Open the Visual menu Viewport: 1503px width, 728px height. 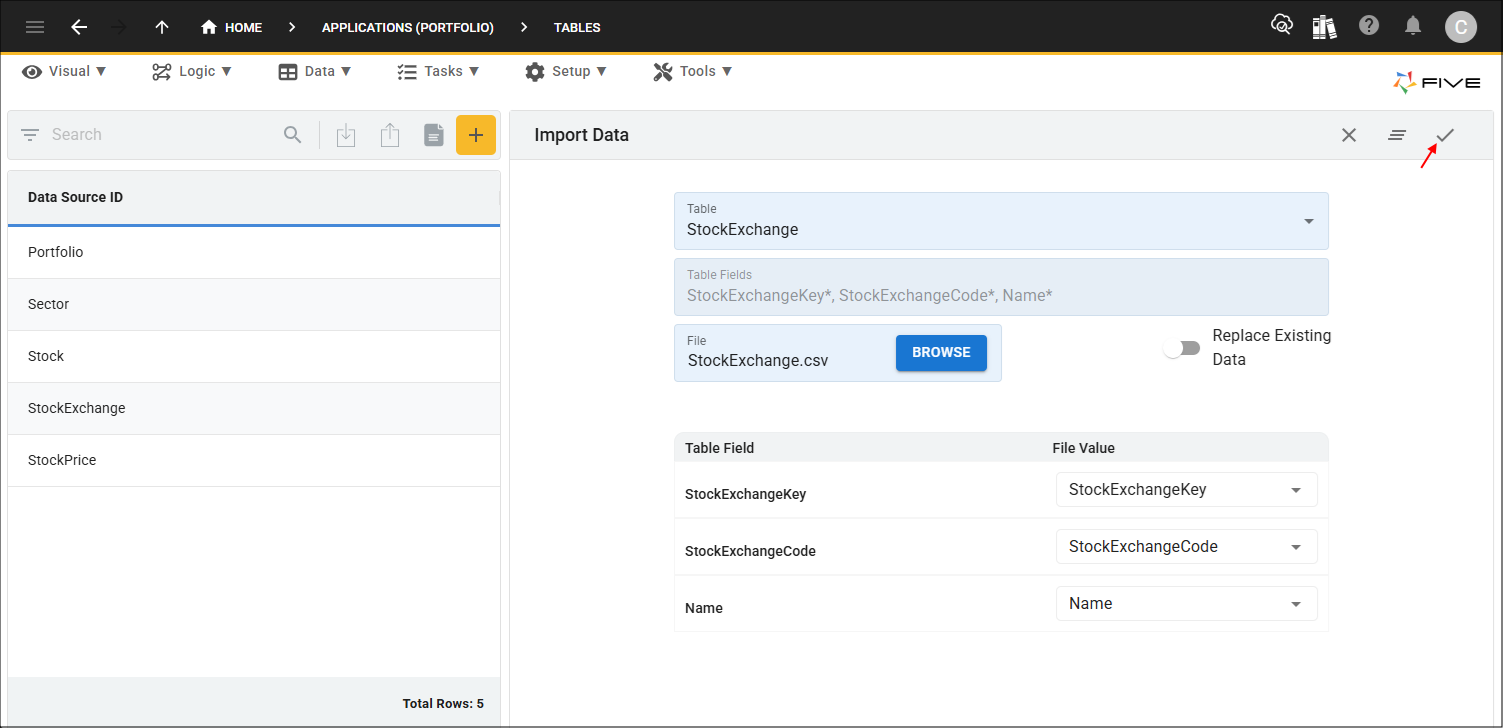pos(65,71)
